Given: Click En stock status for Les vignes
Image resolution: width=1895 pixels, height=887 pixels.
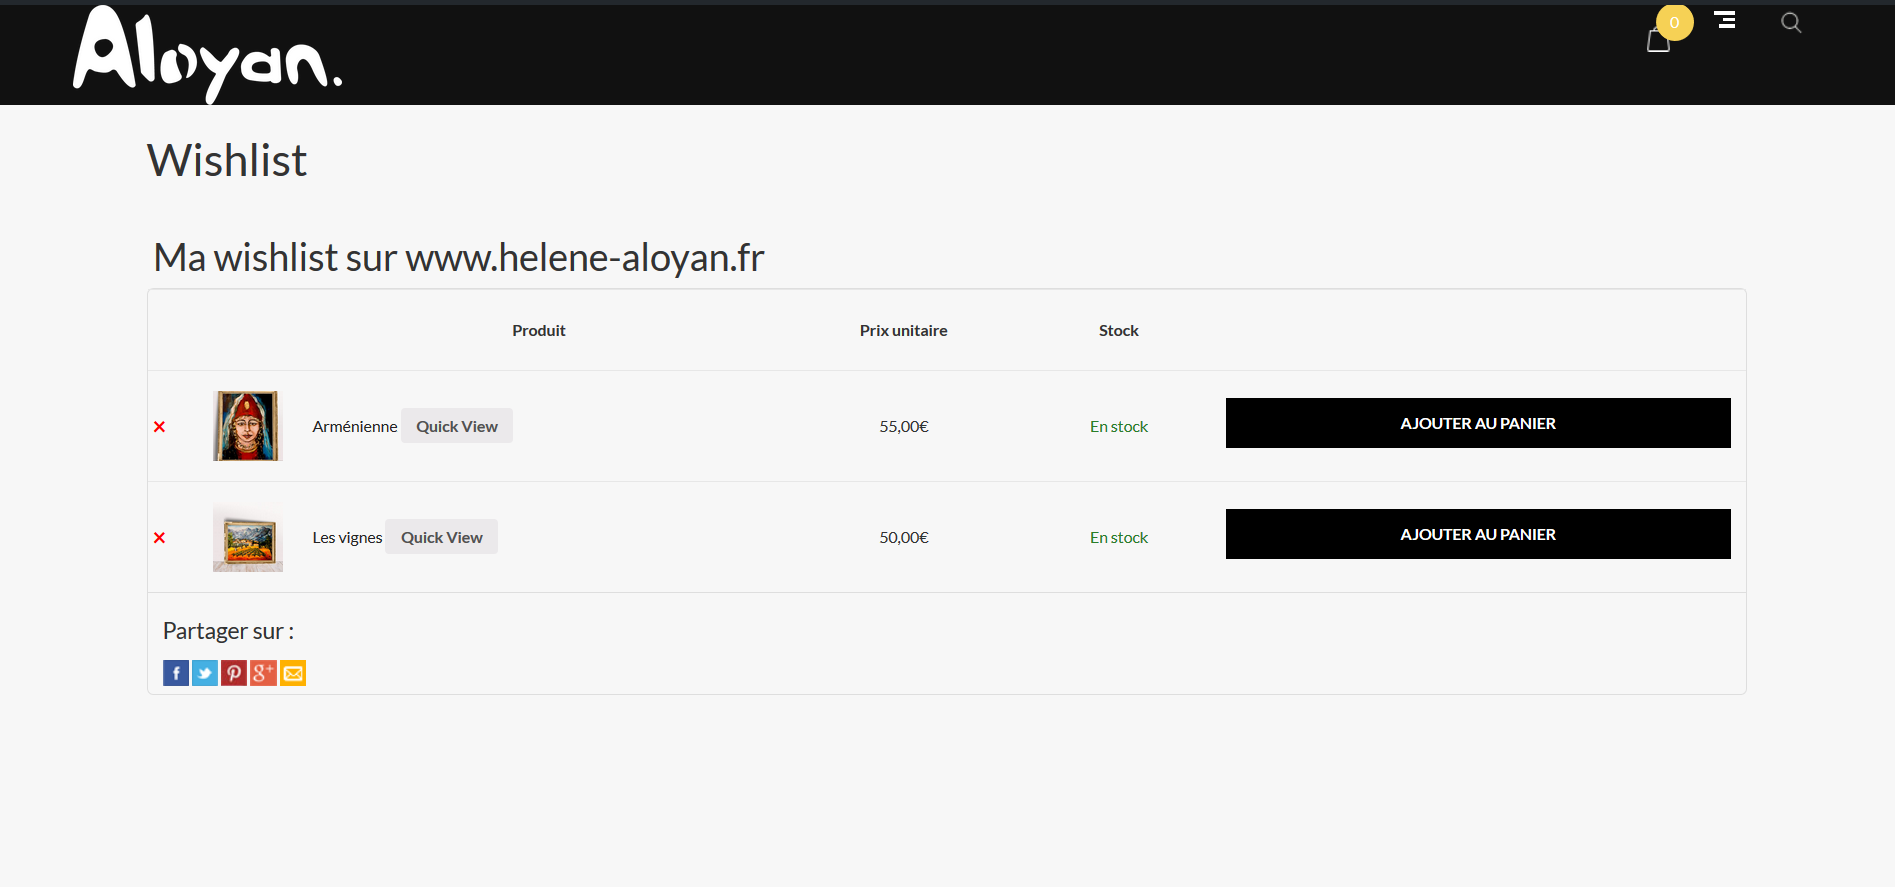Looking at the screenshot, I should [1119, 538].
